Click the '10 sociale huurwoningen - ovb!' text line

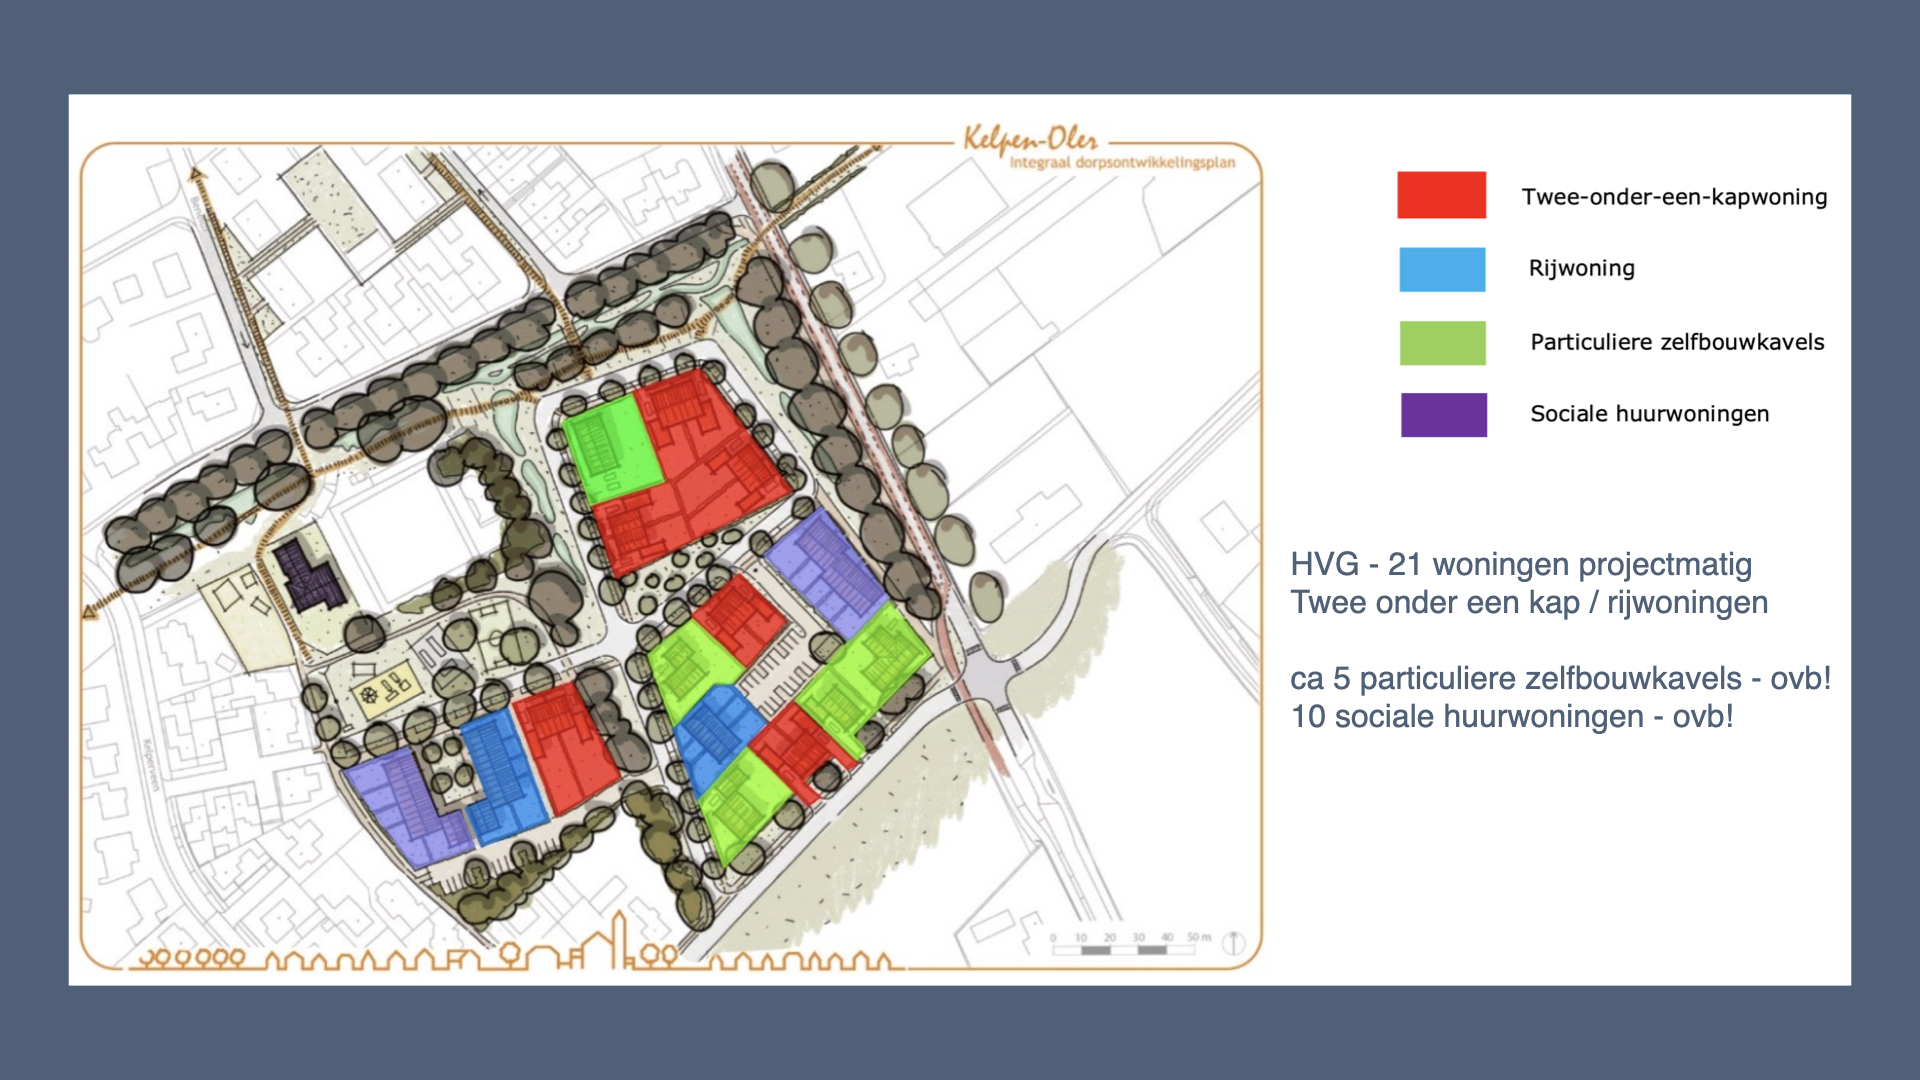1511,716
